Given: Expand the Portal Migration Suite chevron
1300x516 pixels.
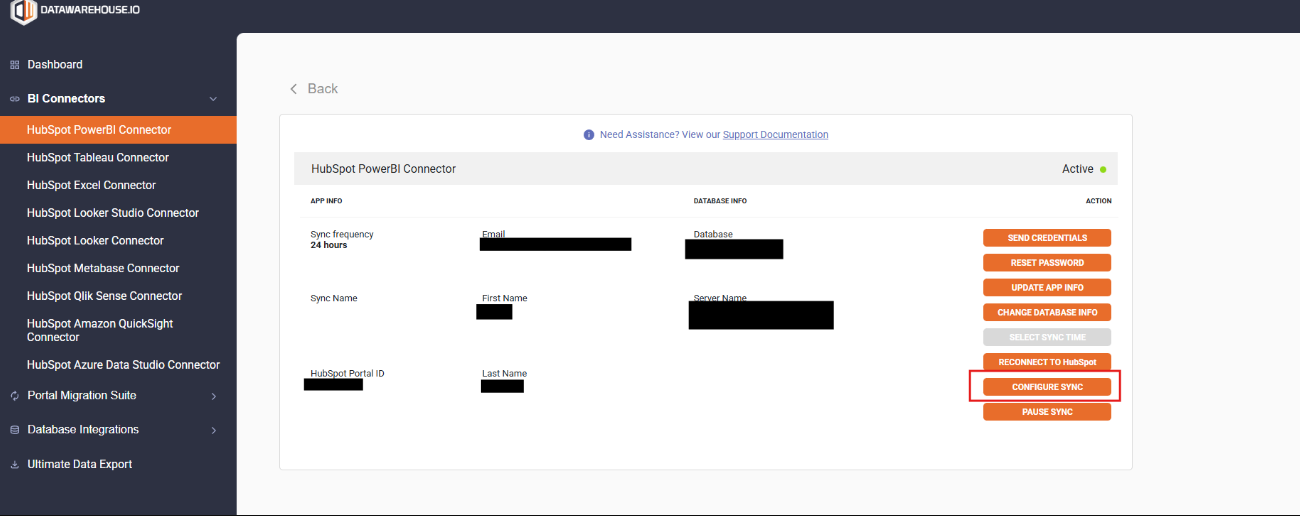Looking at the screenshot, I should point(214,396).
